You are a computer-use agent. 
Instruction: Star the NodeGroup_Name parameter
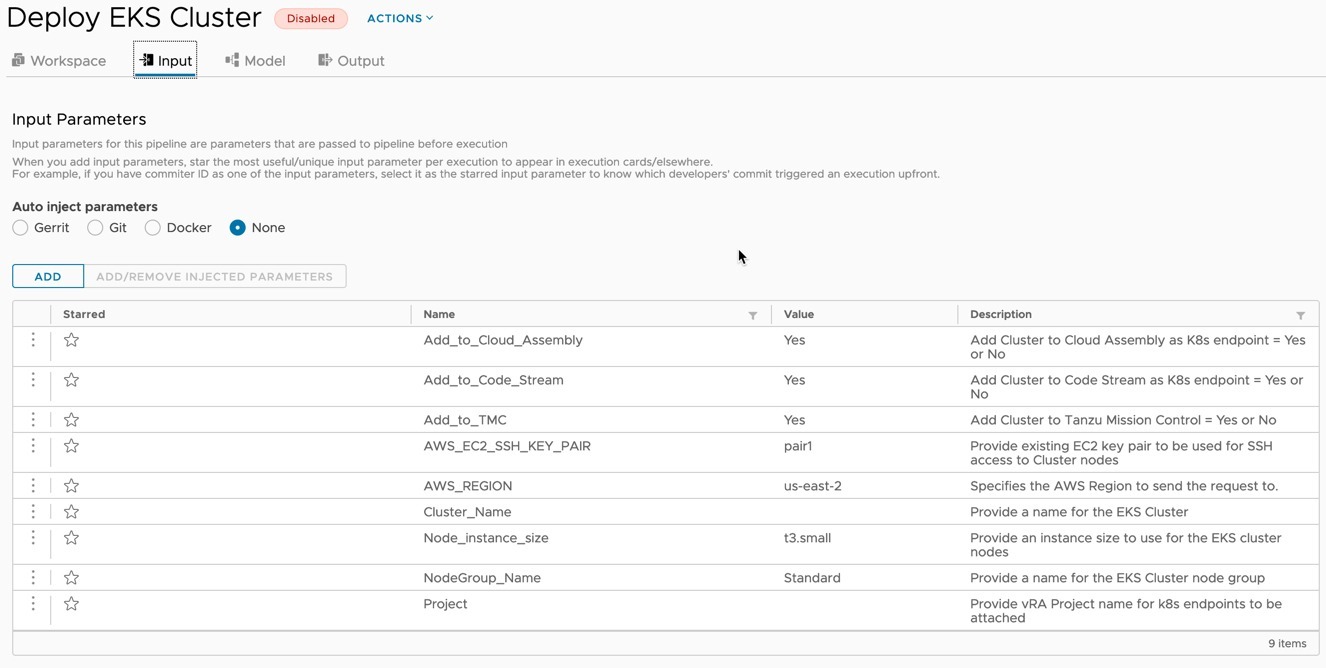[71, 578]
